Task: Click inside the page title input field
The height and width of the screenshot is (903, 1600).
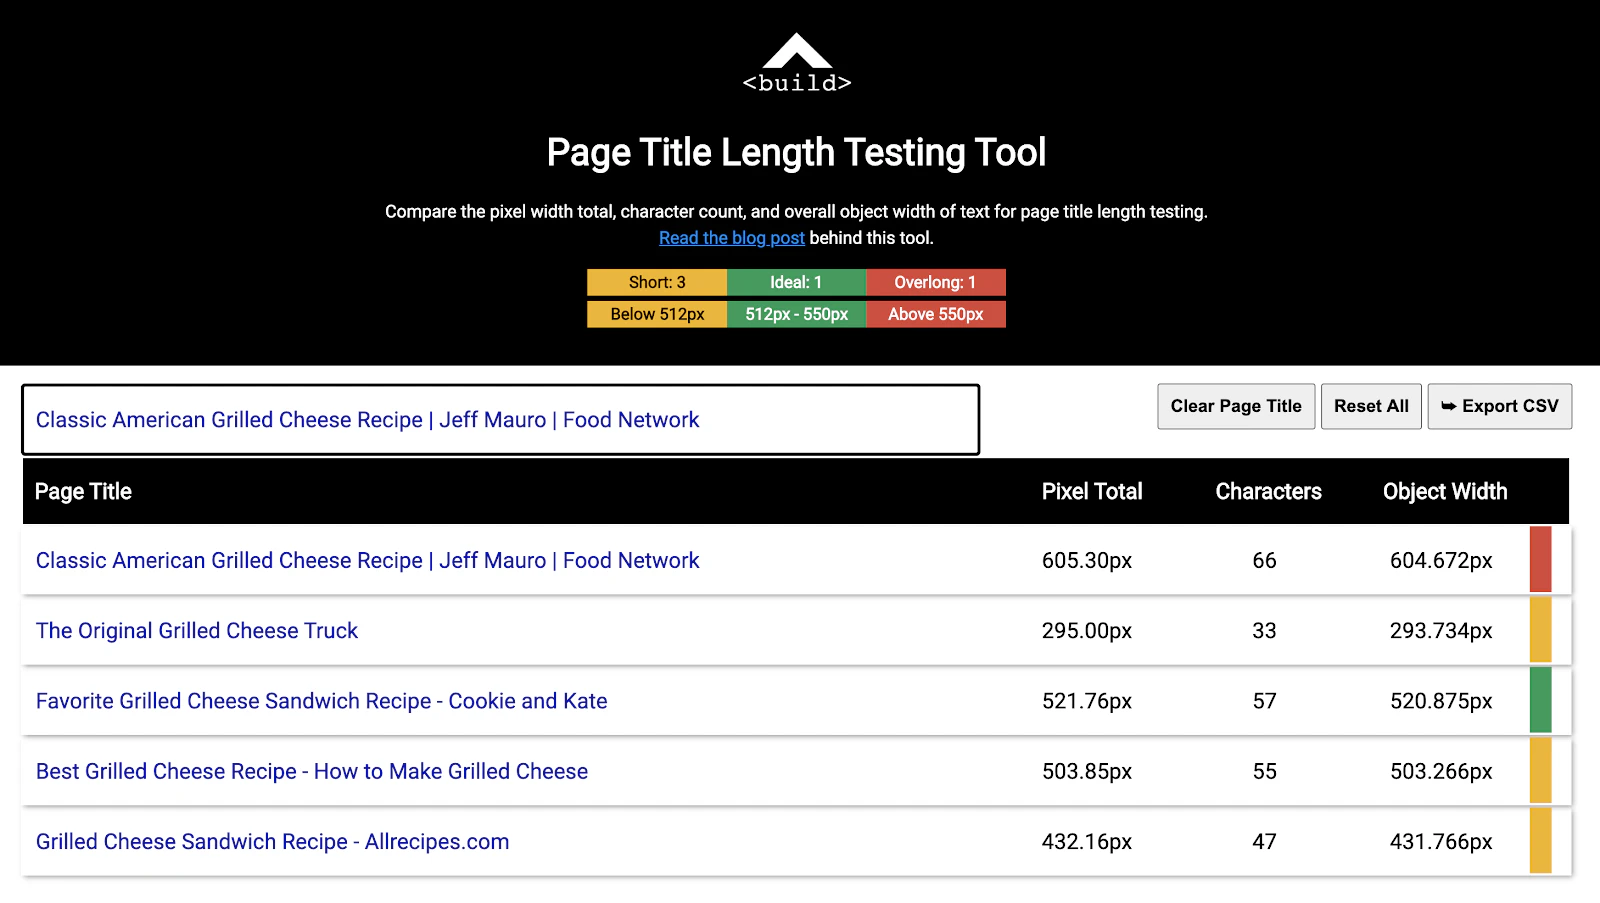Action: click(500, 420)
